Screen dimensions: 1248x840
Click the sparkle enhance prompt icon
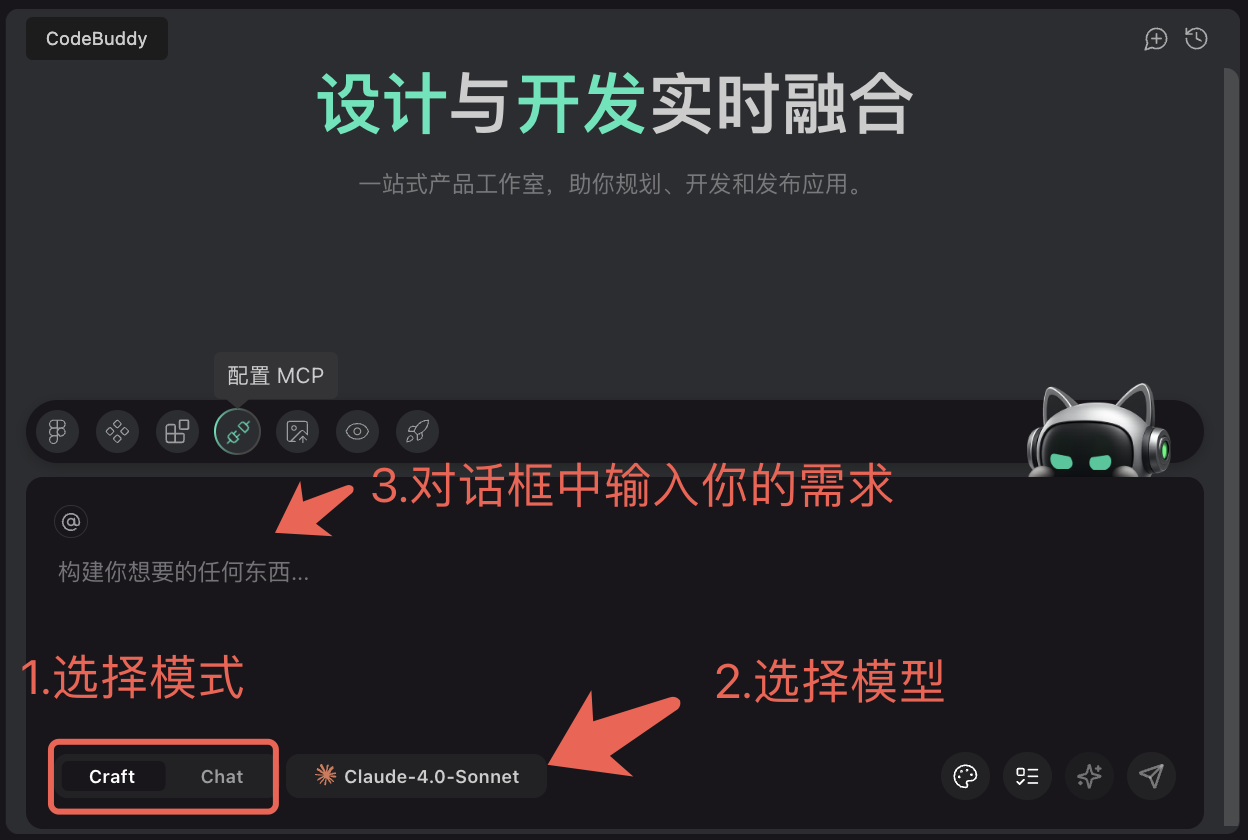[1089, 776]
